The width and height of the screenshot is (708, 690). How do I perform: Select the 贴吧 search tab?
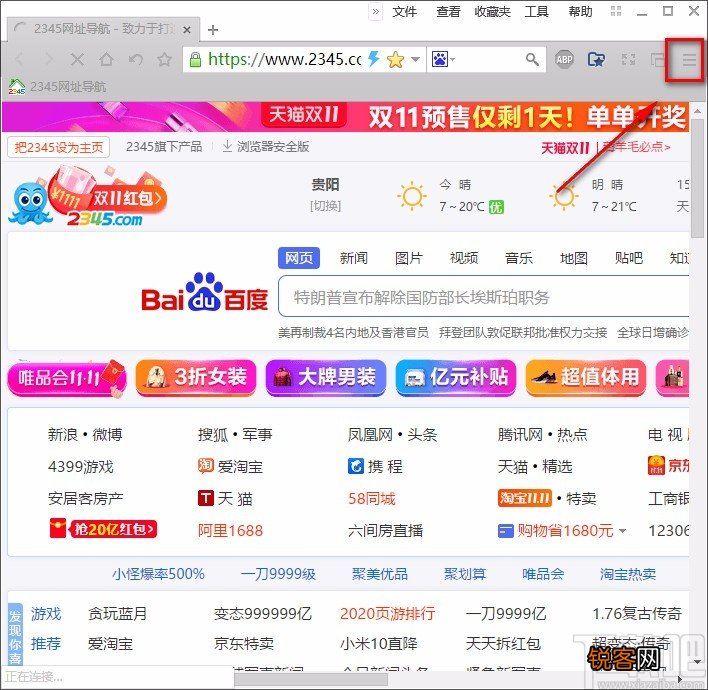coord(629,258)
